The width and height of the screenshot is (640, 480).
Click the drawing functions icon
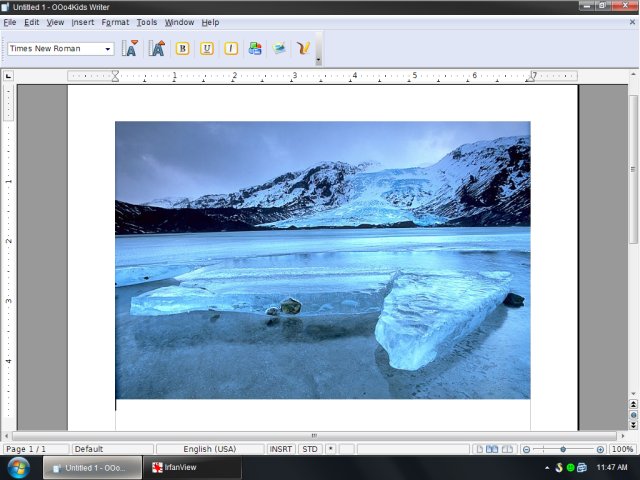pos(303,48)
